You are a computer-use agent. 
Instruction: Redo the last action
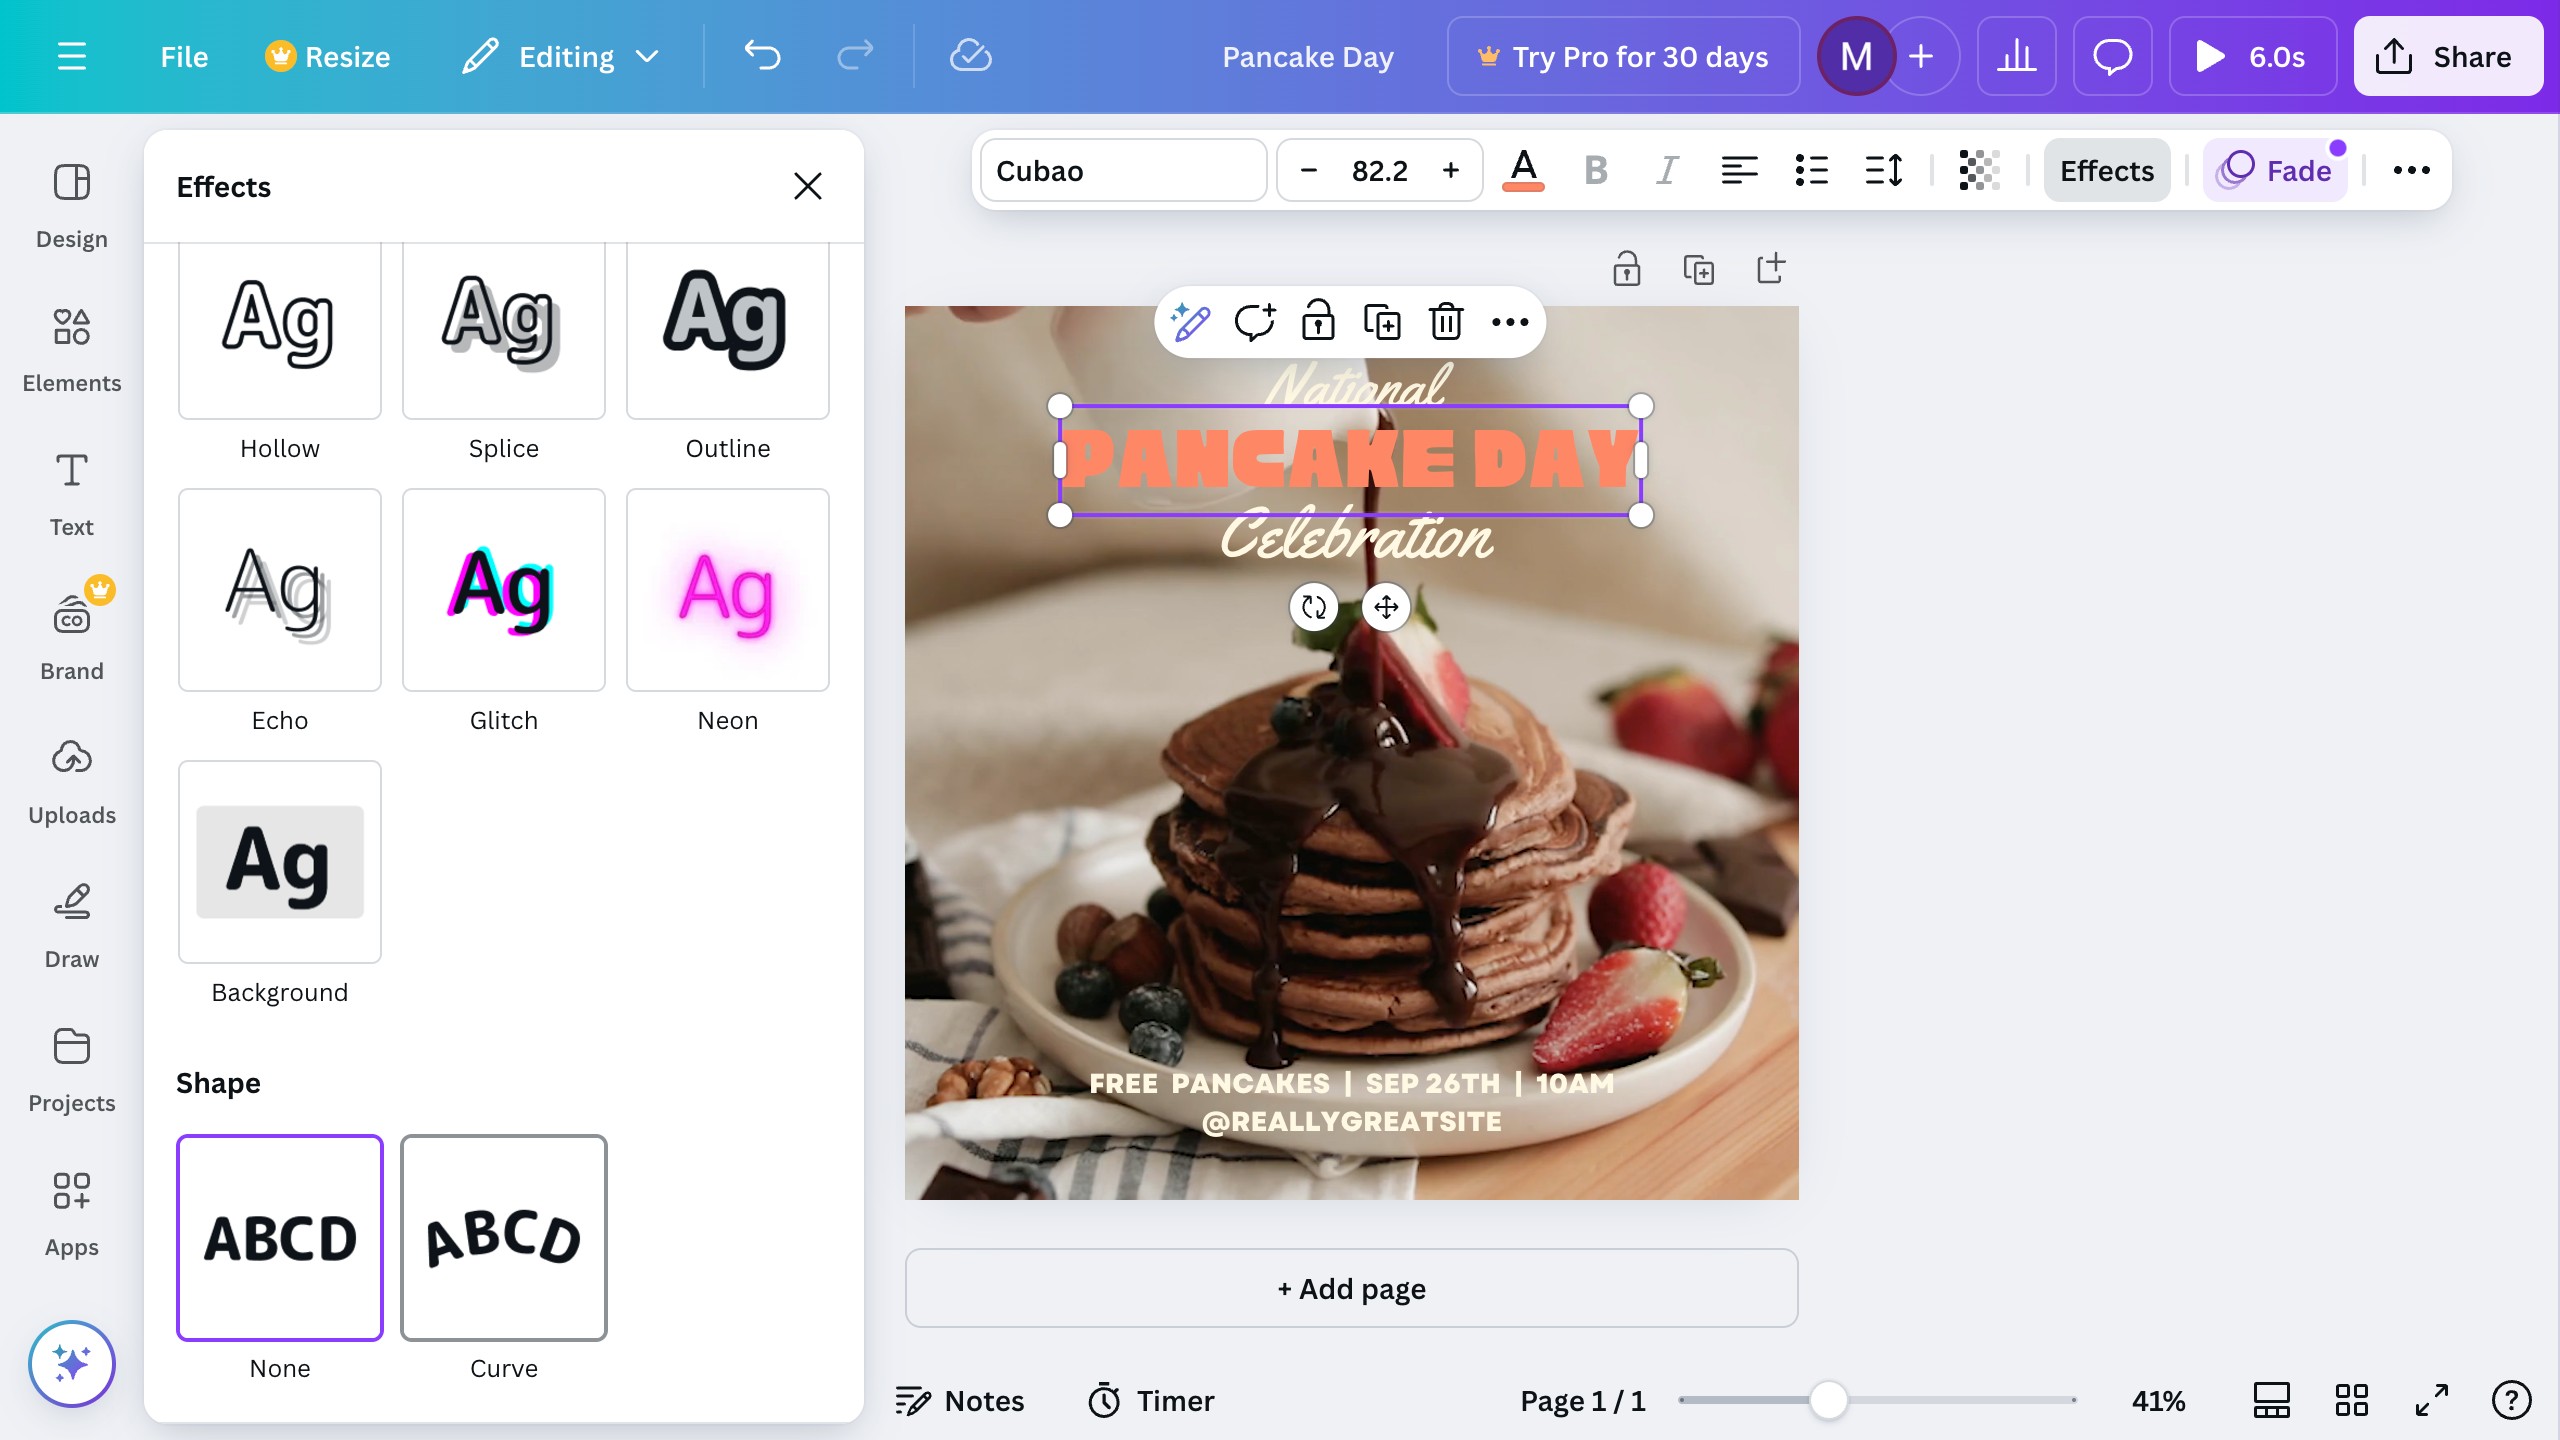(855, 57)
